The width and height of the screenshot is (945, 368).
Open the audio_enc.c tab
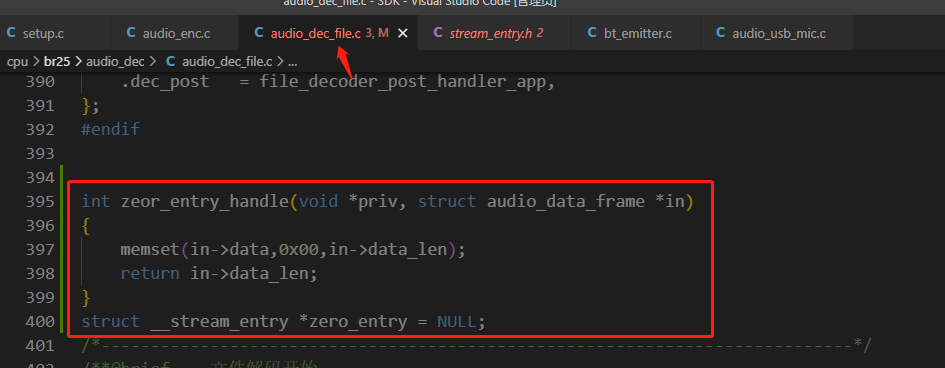click(176, 34)
